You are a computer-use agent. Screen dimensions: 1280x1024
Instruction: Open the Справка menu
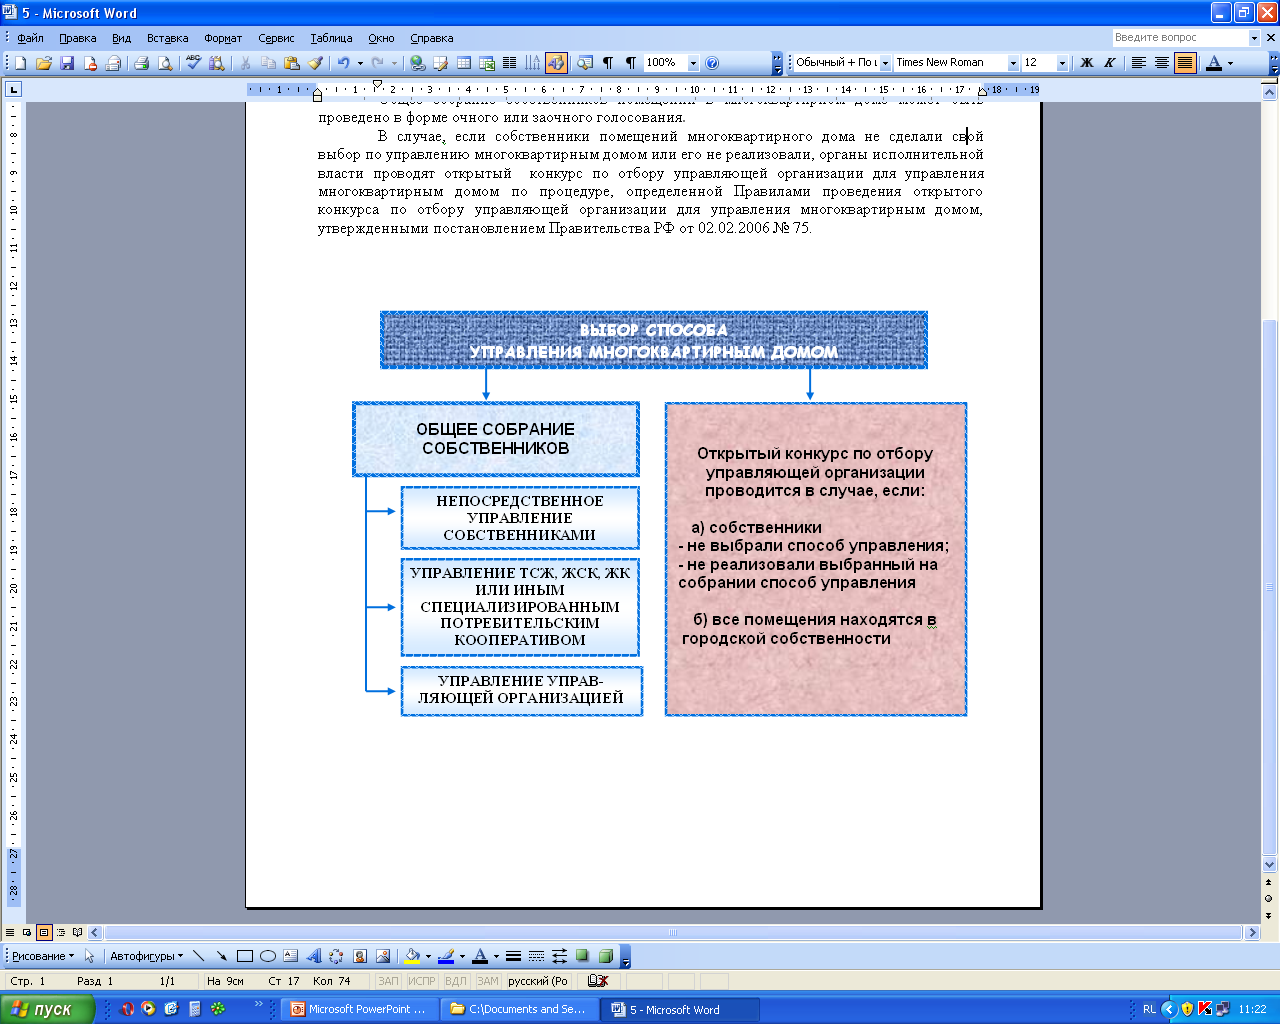tap(432, 38)
